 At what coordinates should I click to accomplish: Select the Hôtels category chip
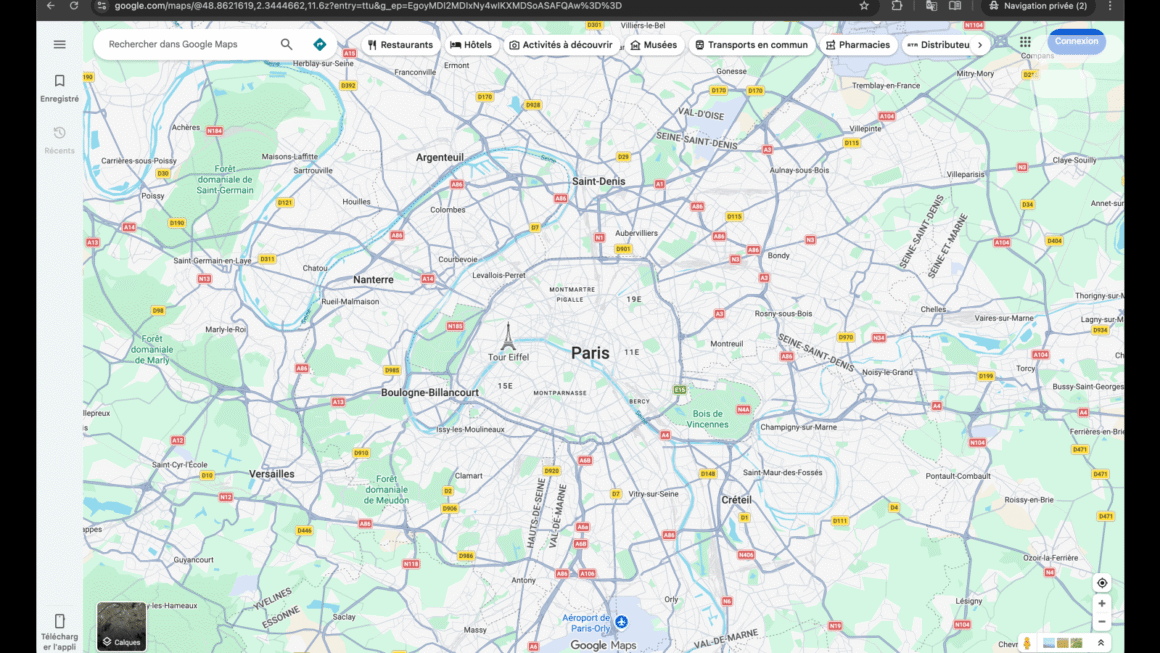[471, 45]
